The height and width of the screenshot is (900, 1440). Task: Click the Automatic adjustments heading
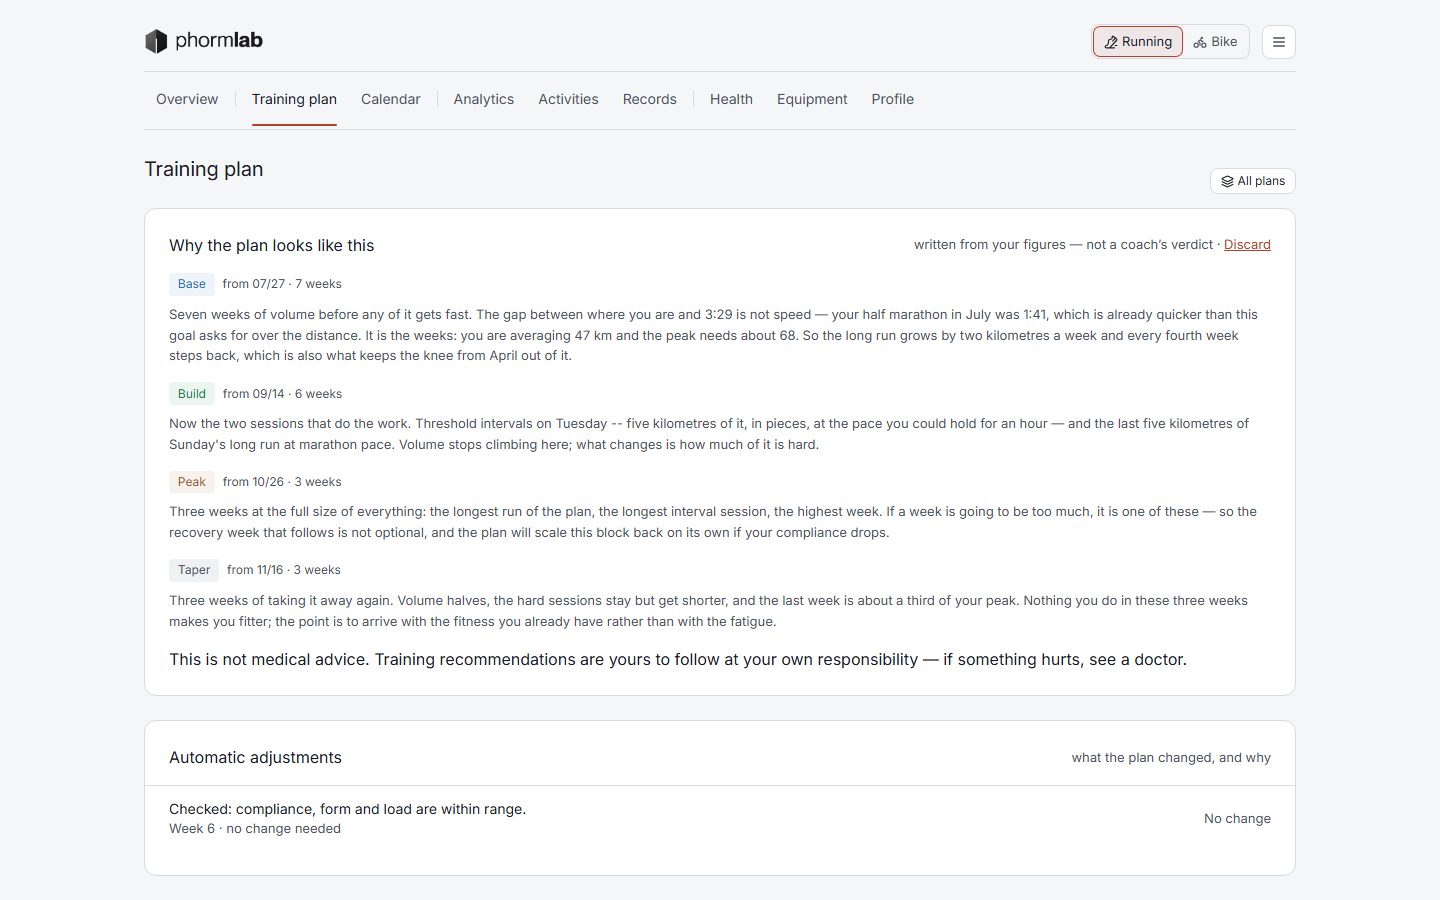[x=255, y=757]
